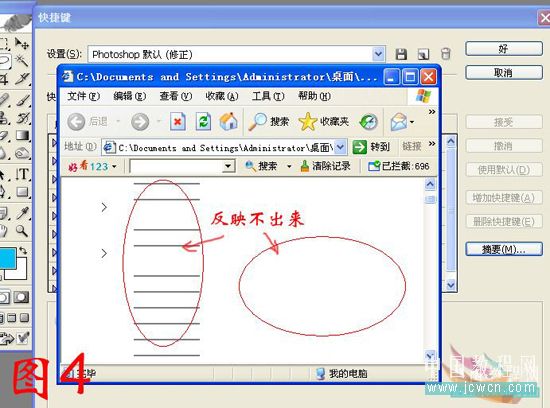Screen dimensions: 550x408
Task: Click the 已拦截 popup blocker counter
Action: [398, 166]
